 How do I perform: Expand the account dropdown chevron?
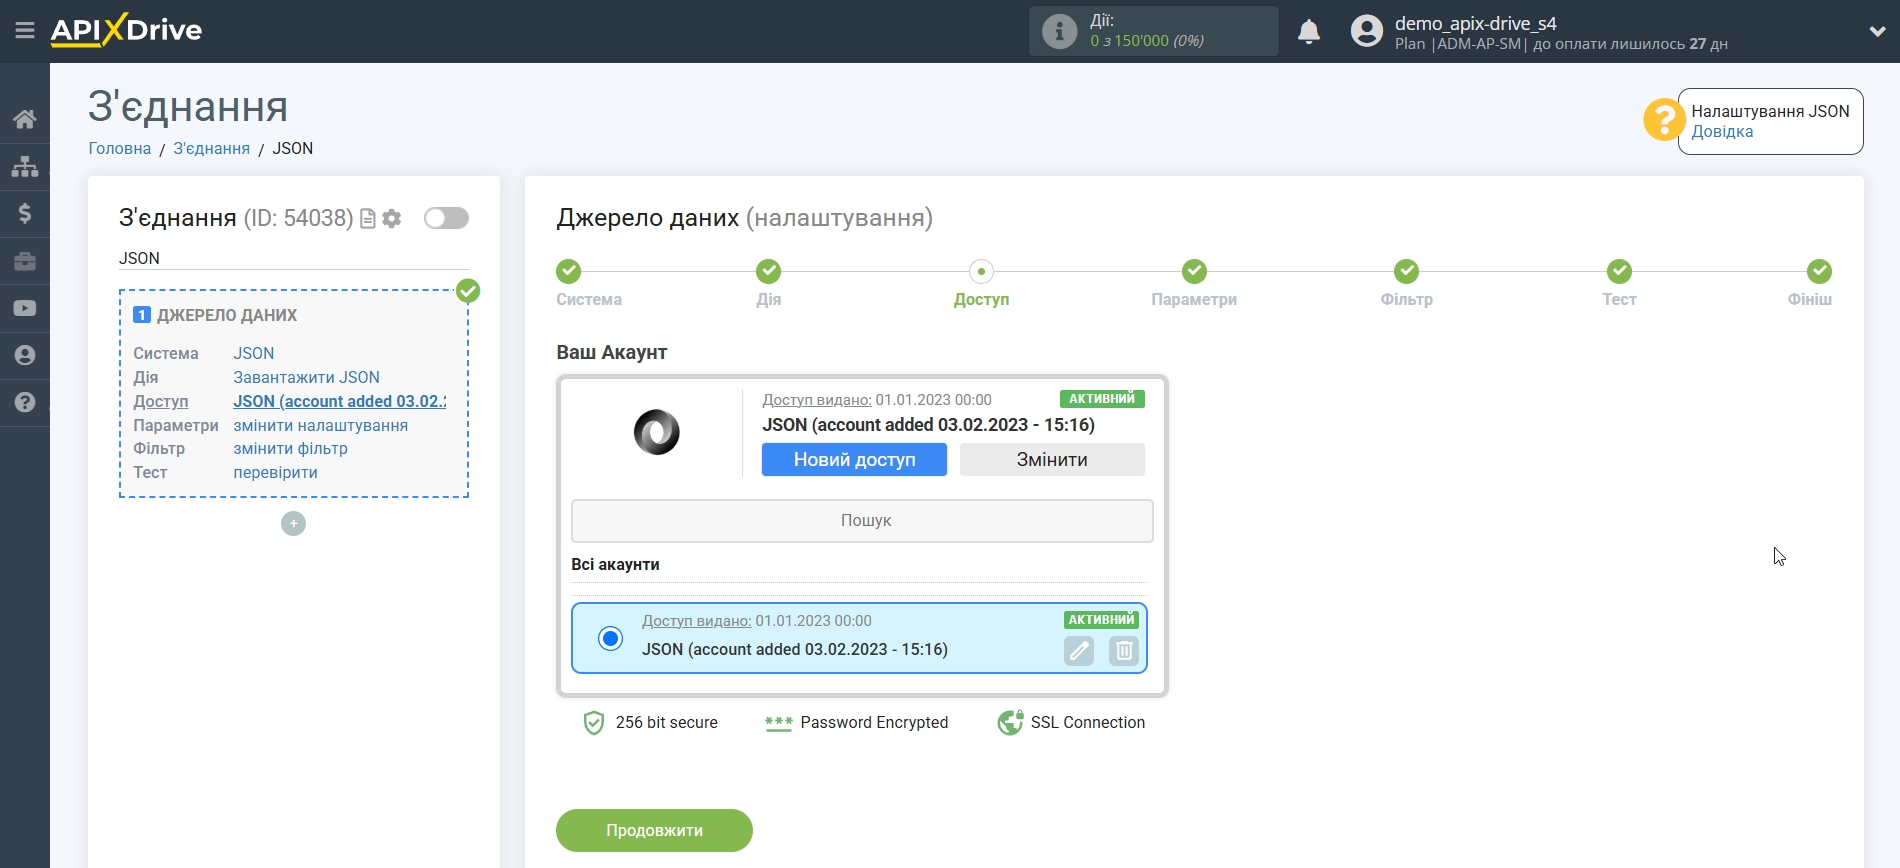tap(1877, 32)
